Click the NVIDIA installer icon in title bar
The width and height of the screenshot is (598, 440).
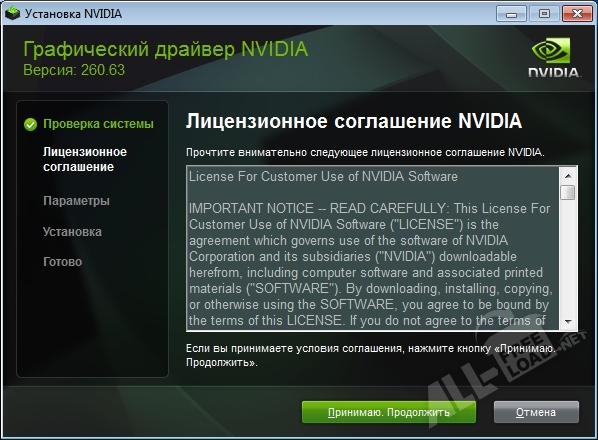[x=12, y=14]
